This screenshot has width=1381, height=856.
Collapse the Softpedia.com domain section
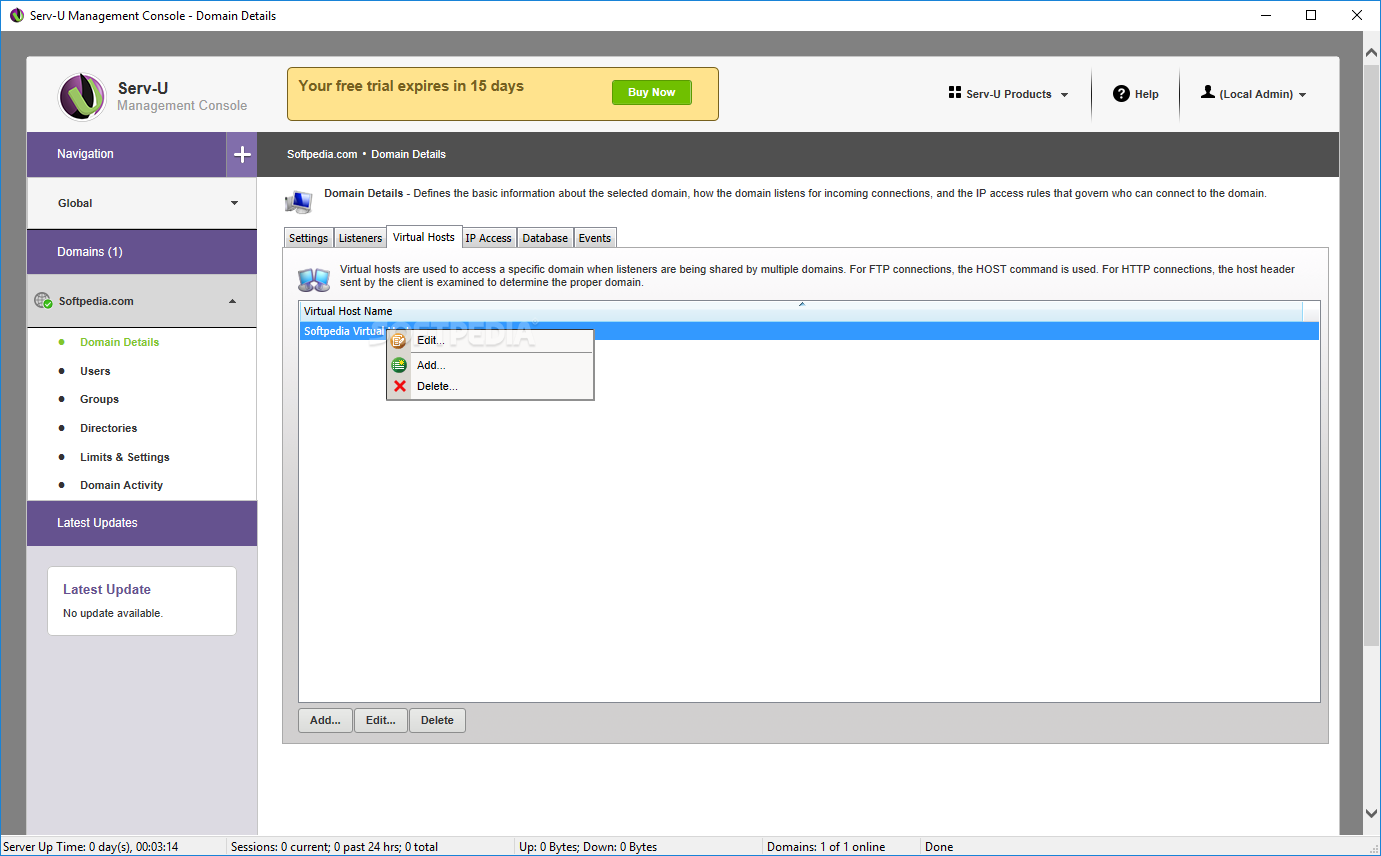click(x=142, y=301)
